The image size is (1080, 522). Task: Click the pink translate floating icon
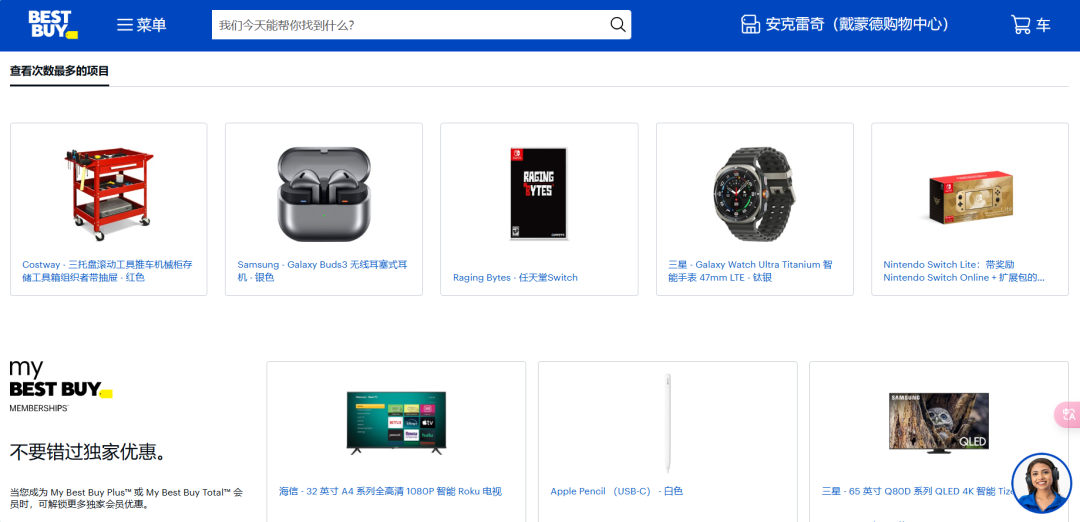(x=1068, y=414)
